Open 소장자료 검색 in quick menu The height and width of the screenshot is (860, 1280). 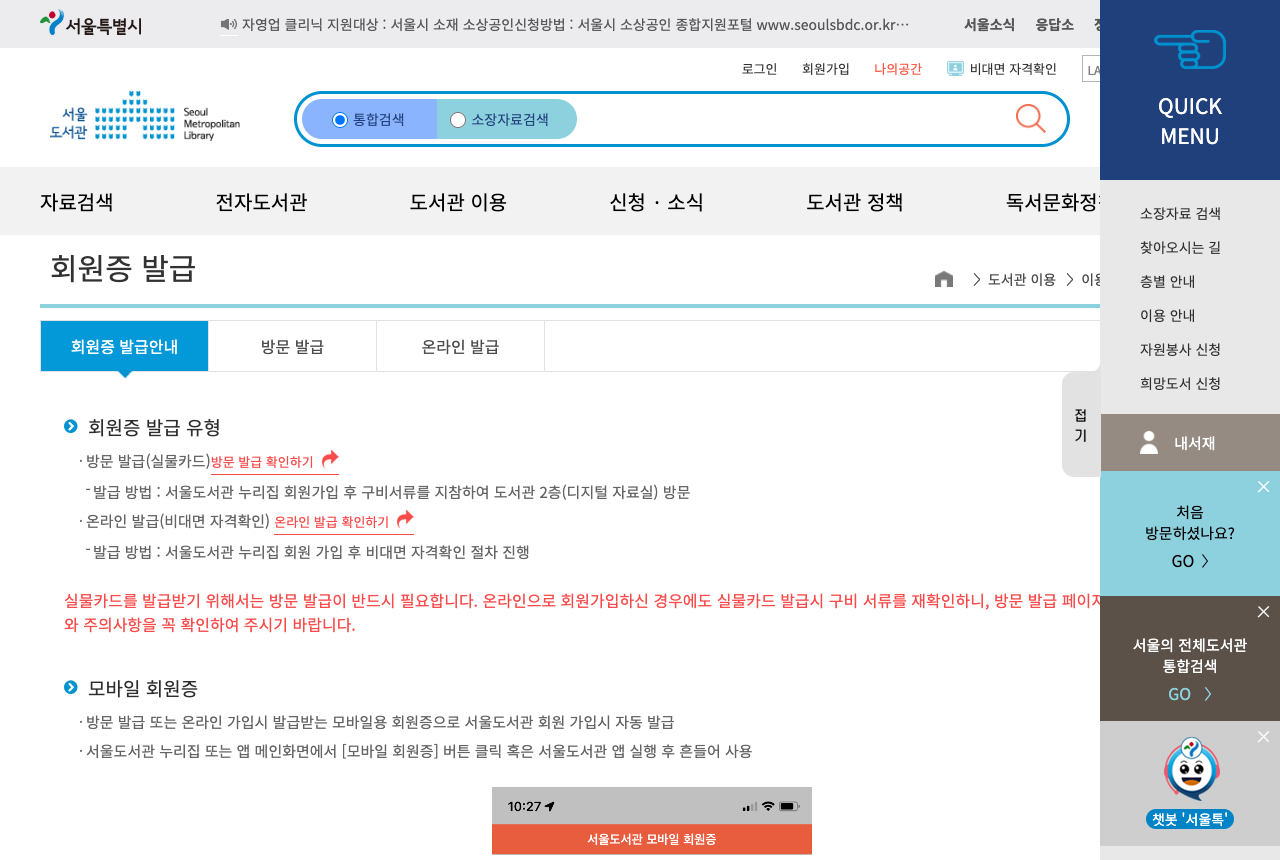[1180, 213]
